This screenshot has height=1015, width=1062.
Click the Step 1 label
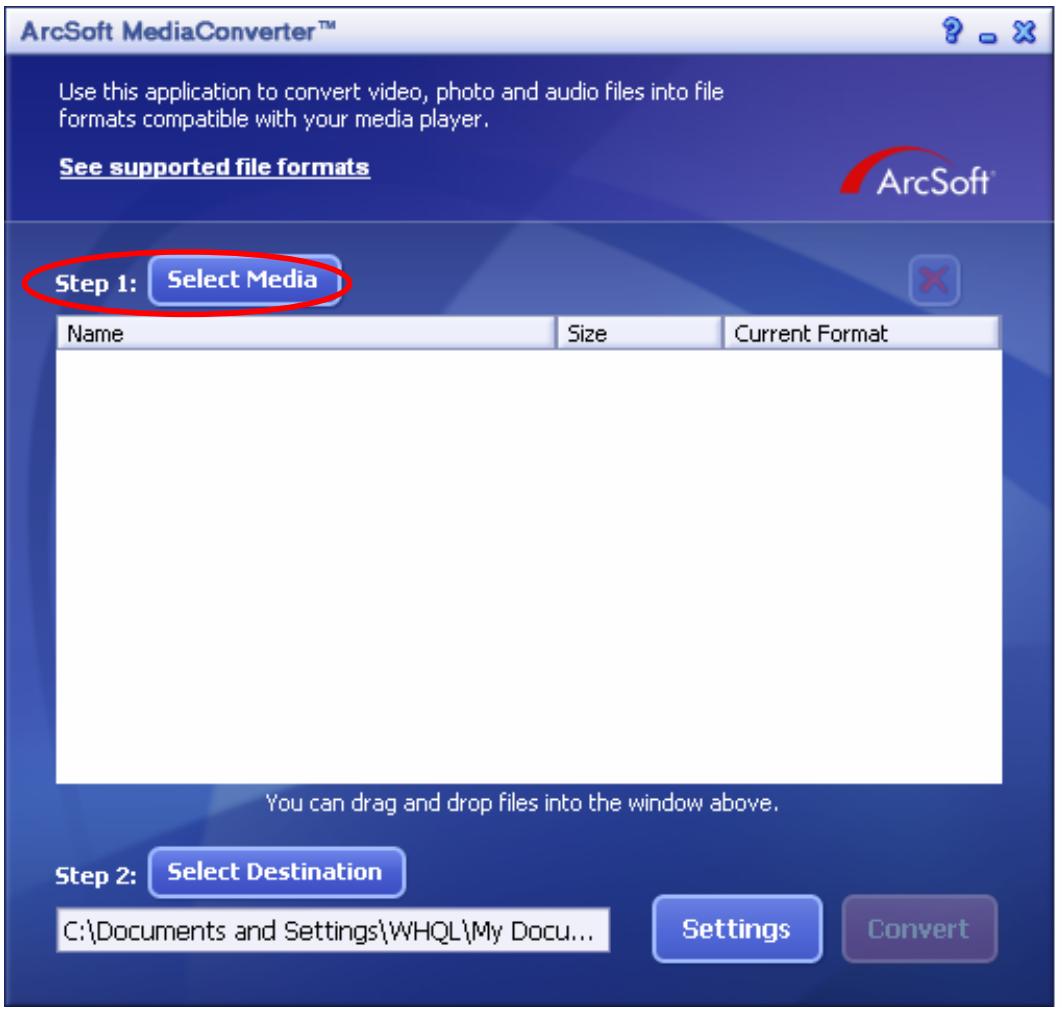[95, 284]
